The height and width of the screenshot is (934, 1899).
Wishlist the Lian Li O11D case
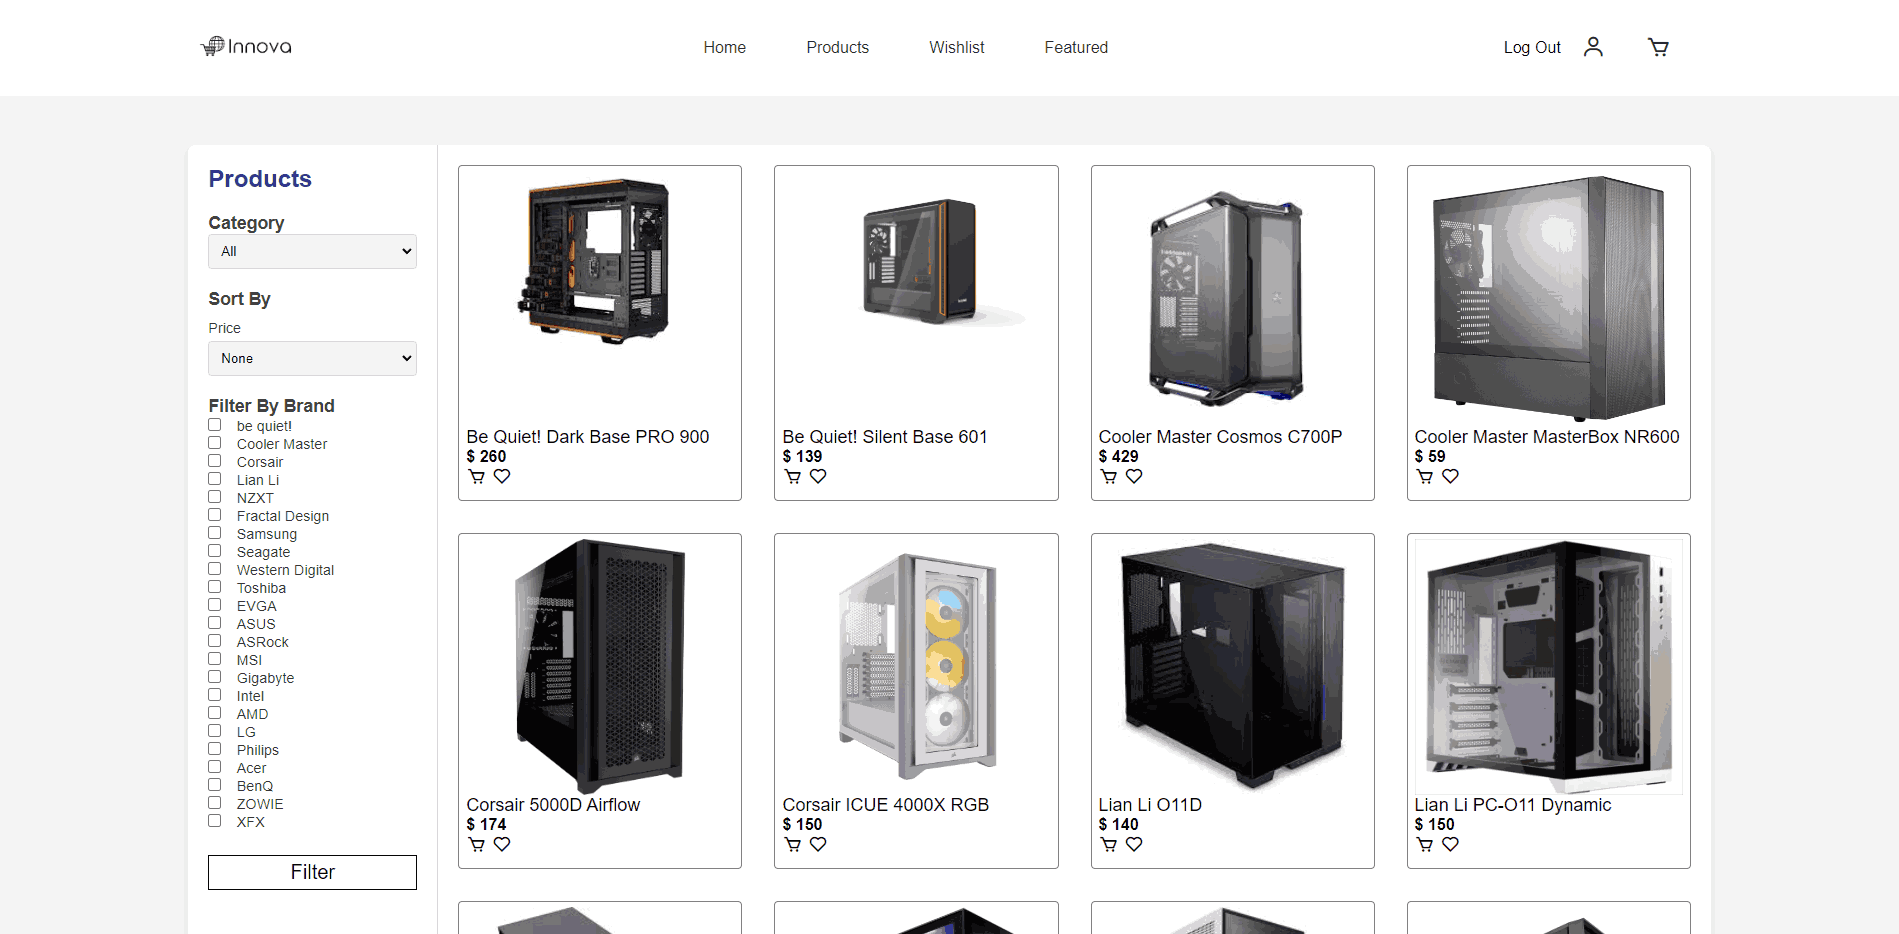[x=1134, y=845]
